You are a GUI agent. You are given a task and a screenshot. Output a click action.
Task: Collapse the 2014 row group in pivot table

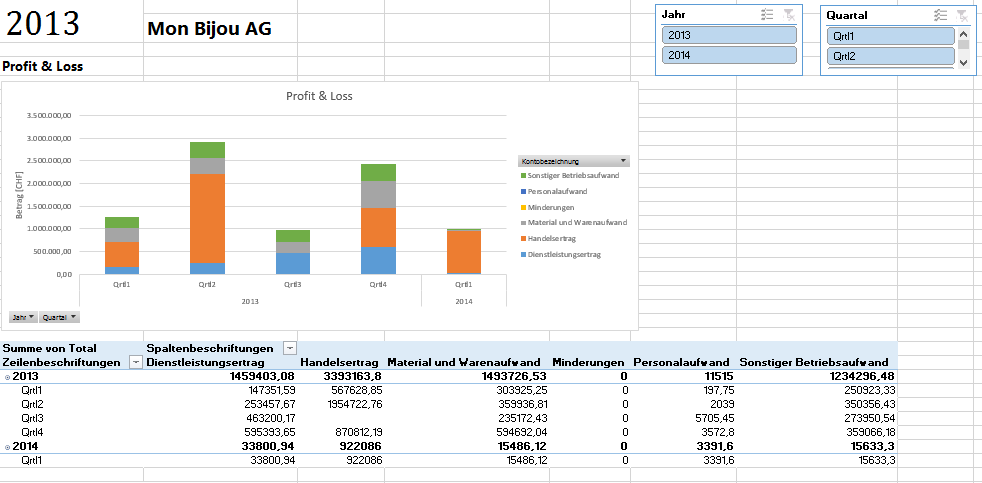click(x=7, y=446)
